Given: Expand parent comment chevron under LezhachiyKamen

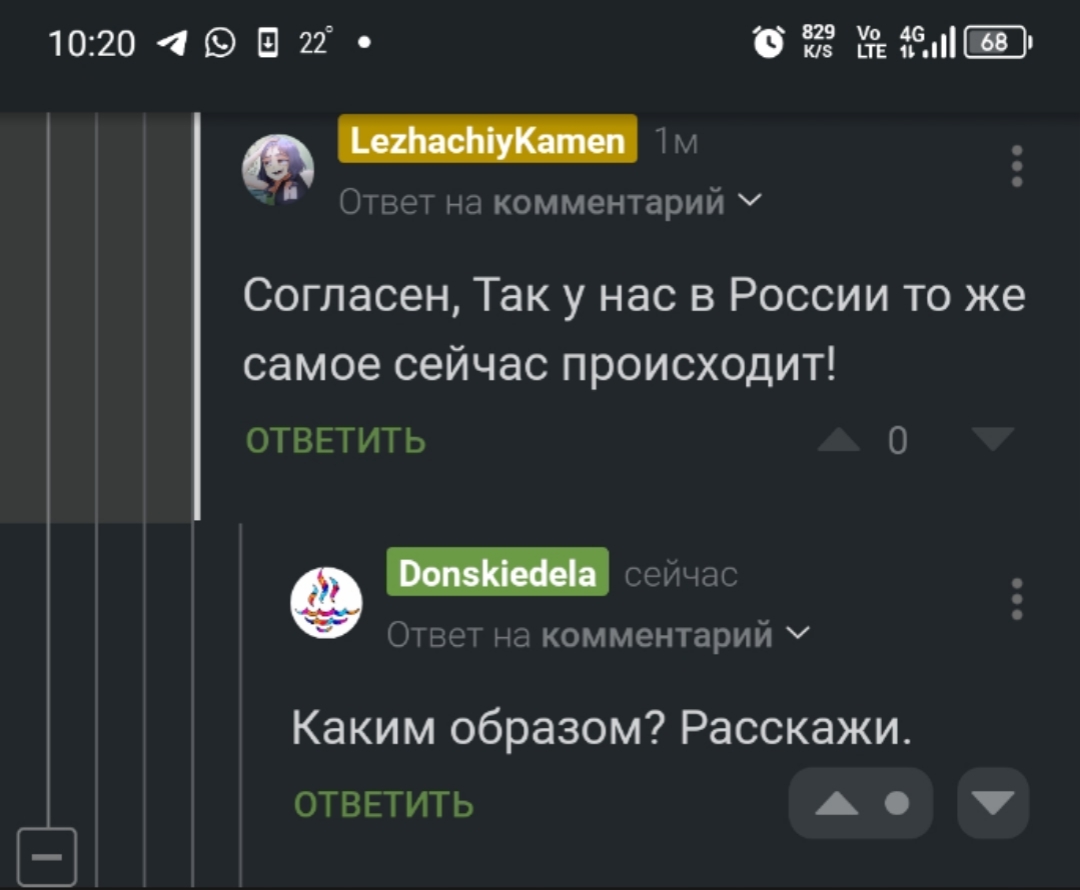Looking at the screenshot, I should click(x=750, y=201).
